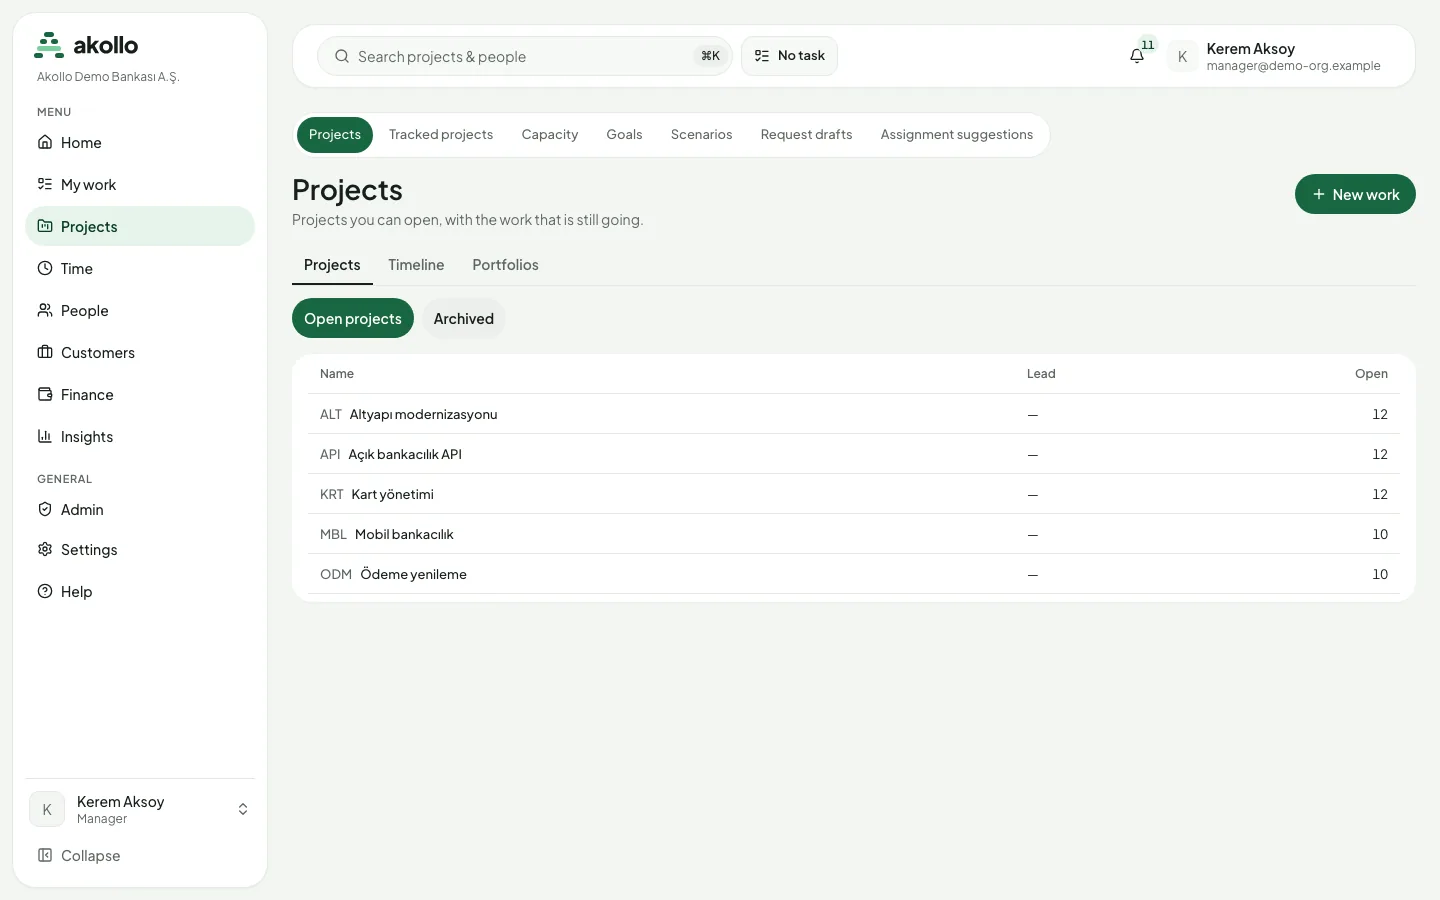Switch to the Timeline sub-tab

coord(416,265)
